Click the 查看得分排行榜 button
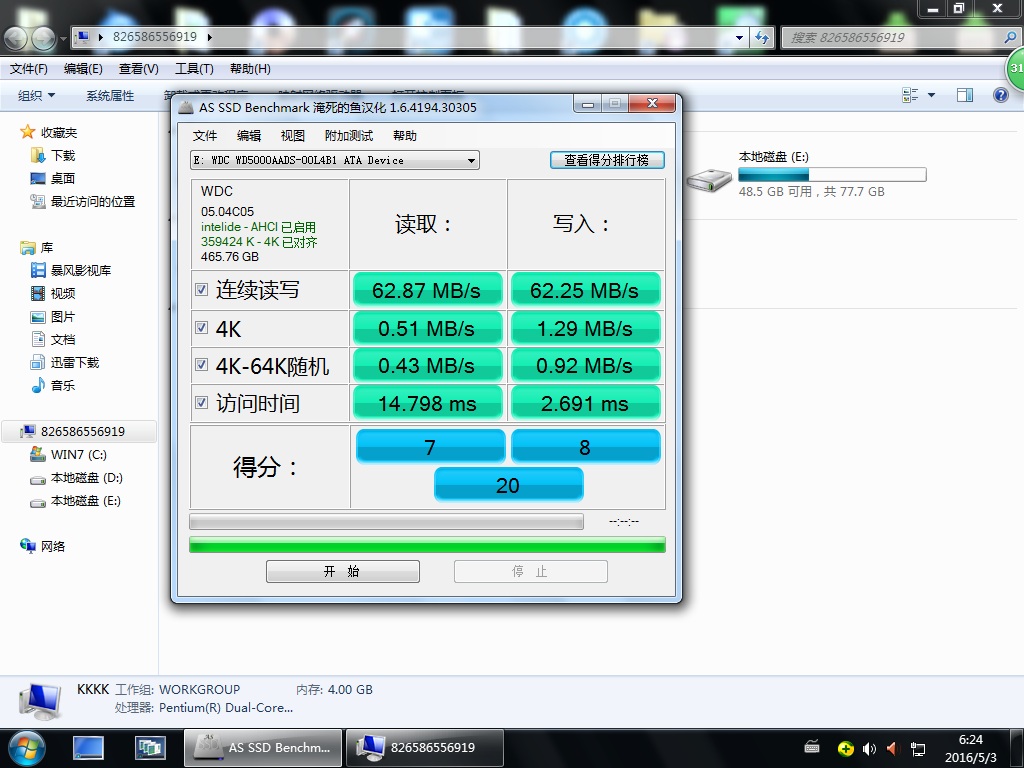 pyautogui.click(x=606, y=160)
